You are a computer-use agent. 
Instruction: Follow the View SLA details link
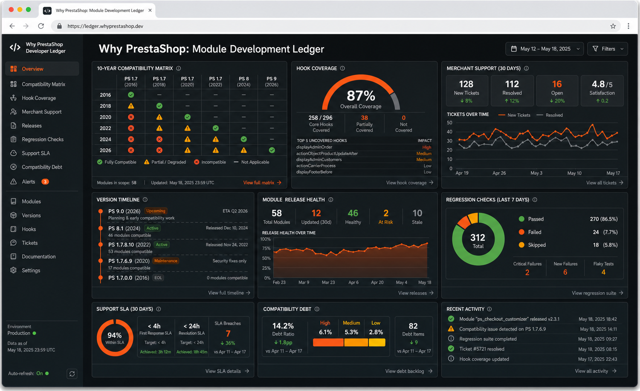pos(227,371)
